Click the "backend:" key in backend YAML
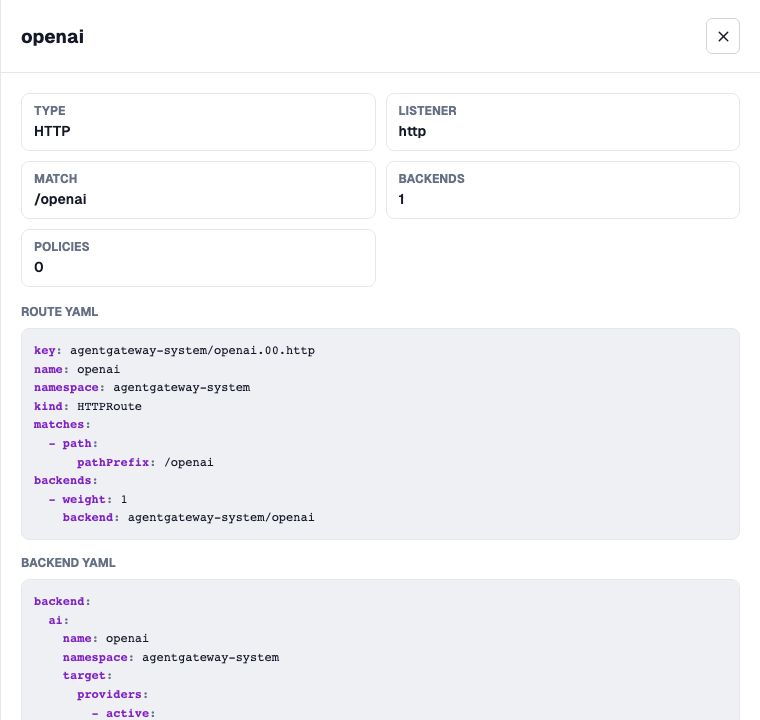 click(62, 602)
